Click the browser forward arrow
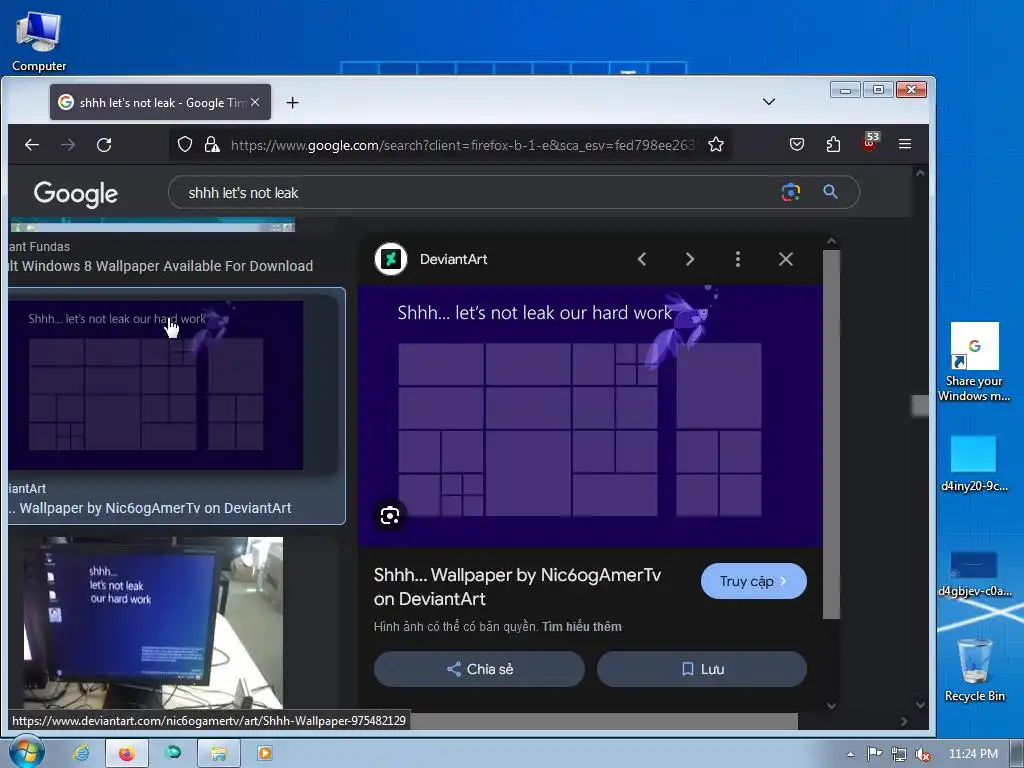Screen dimensions: 1024x768 tap(68, 144)
